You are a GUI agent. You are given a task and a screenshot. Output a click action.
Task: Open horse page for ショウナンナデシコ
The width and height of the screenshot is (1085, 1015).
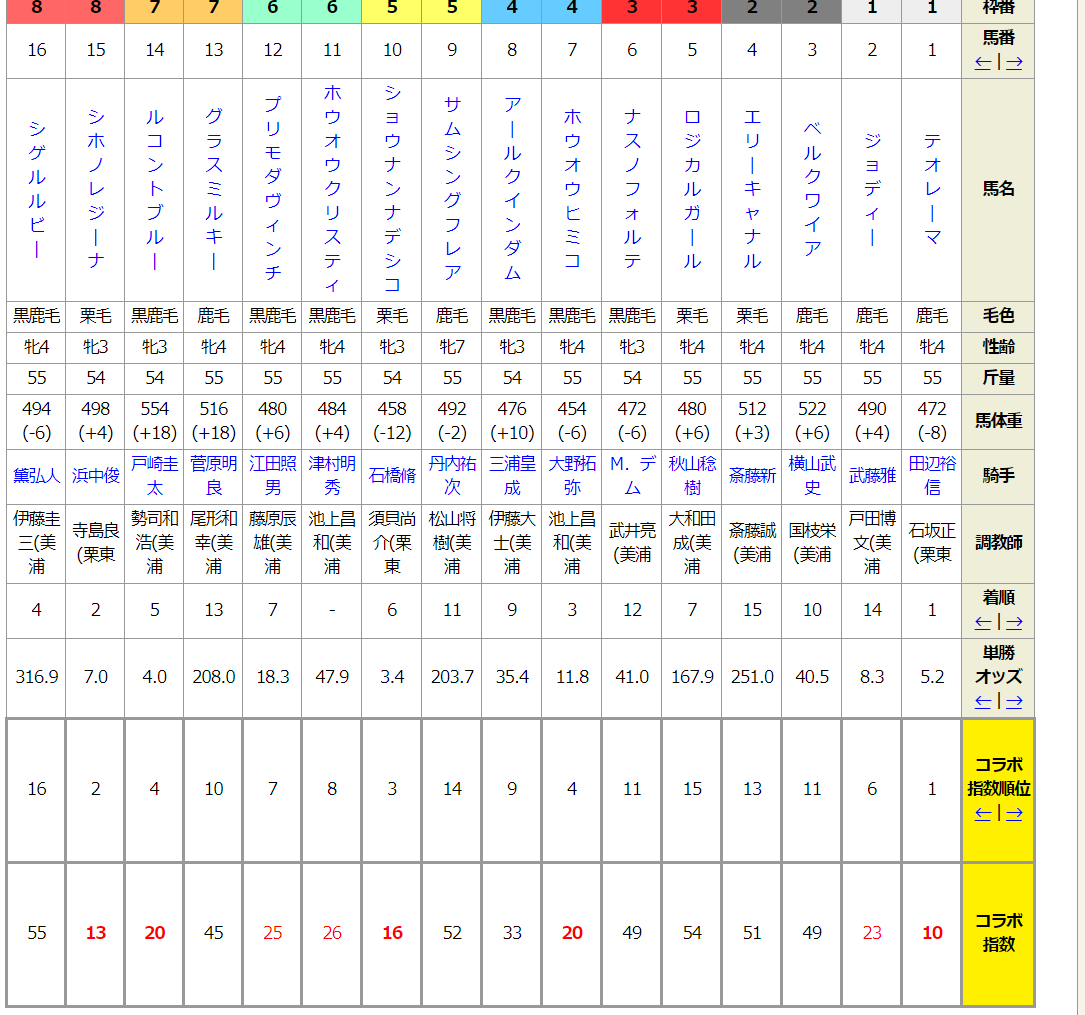392,189
